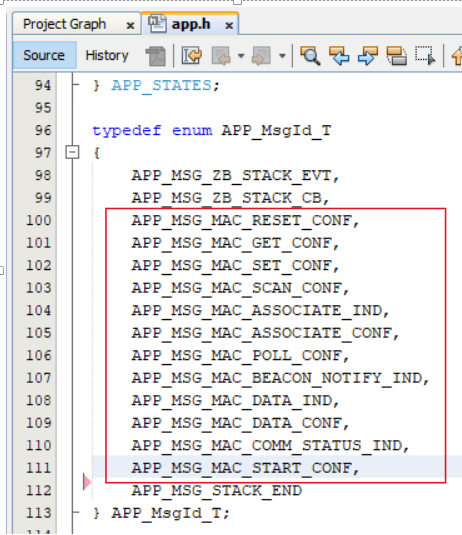The width and height of the screenshot is (462, 535).
Task: Close the app.h tab
Action: pyautogui.click(x=229, y=25)
